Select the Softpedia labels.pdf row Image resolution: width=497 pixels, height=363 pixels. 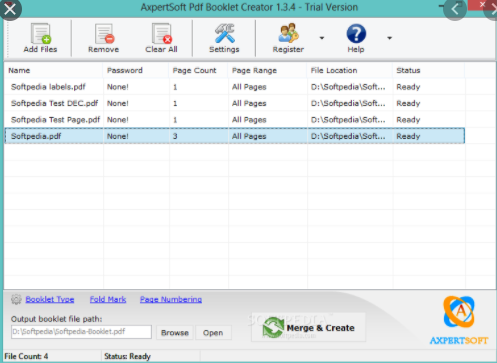click(234, 87)
